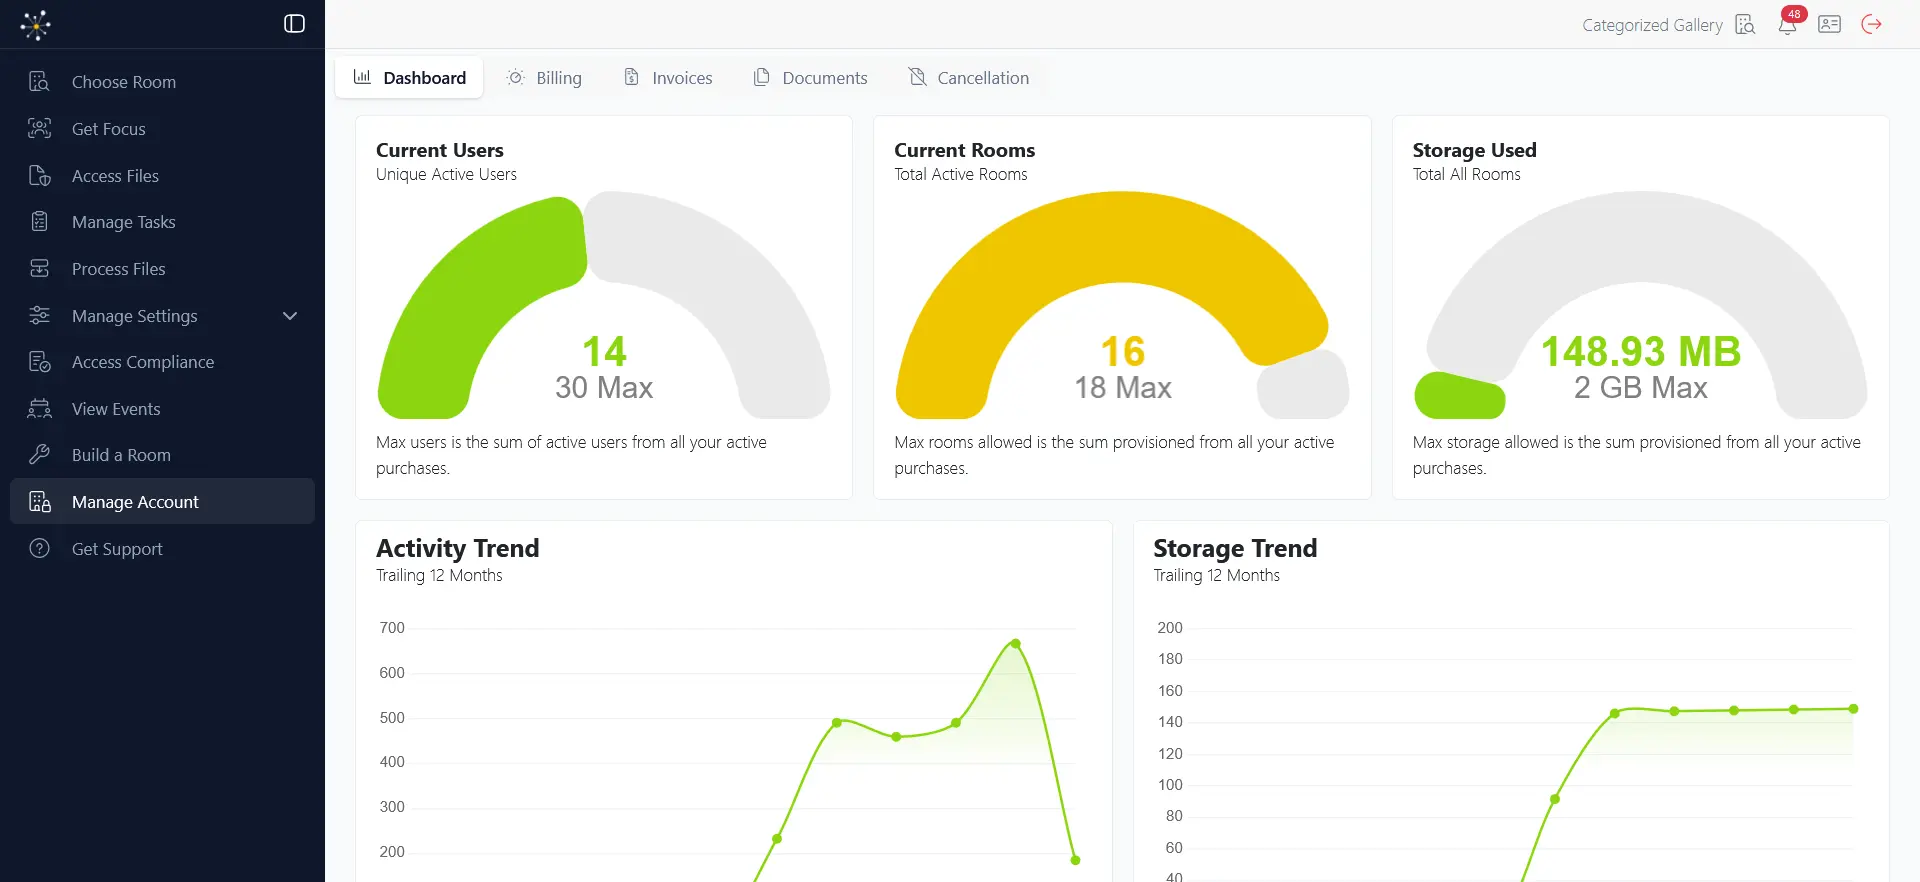Click the Get Focus sidebar icon
The width and height of the screenshot is (1920, 882).
[39, 128]
